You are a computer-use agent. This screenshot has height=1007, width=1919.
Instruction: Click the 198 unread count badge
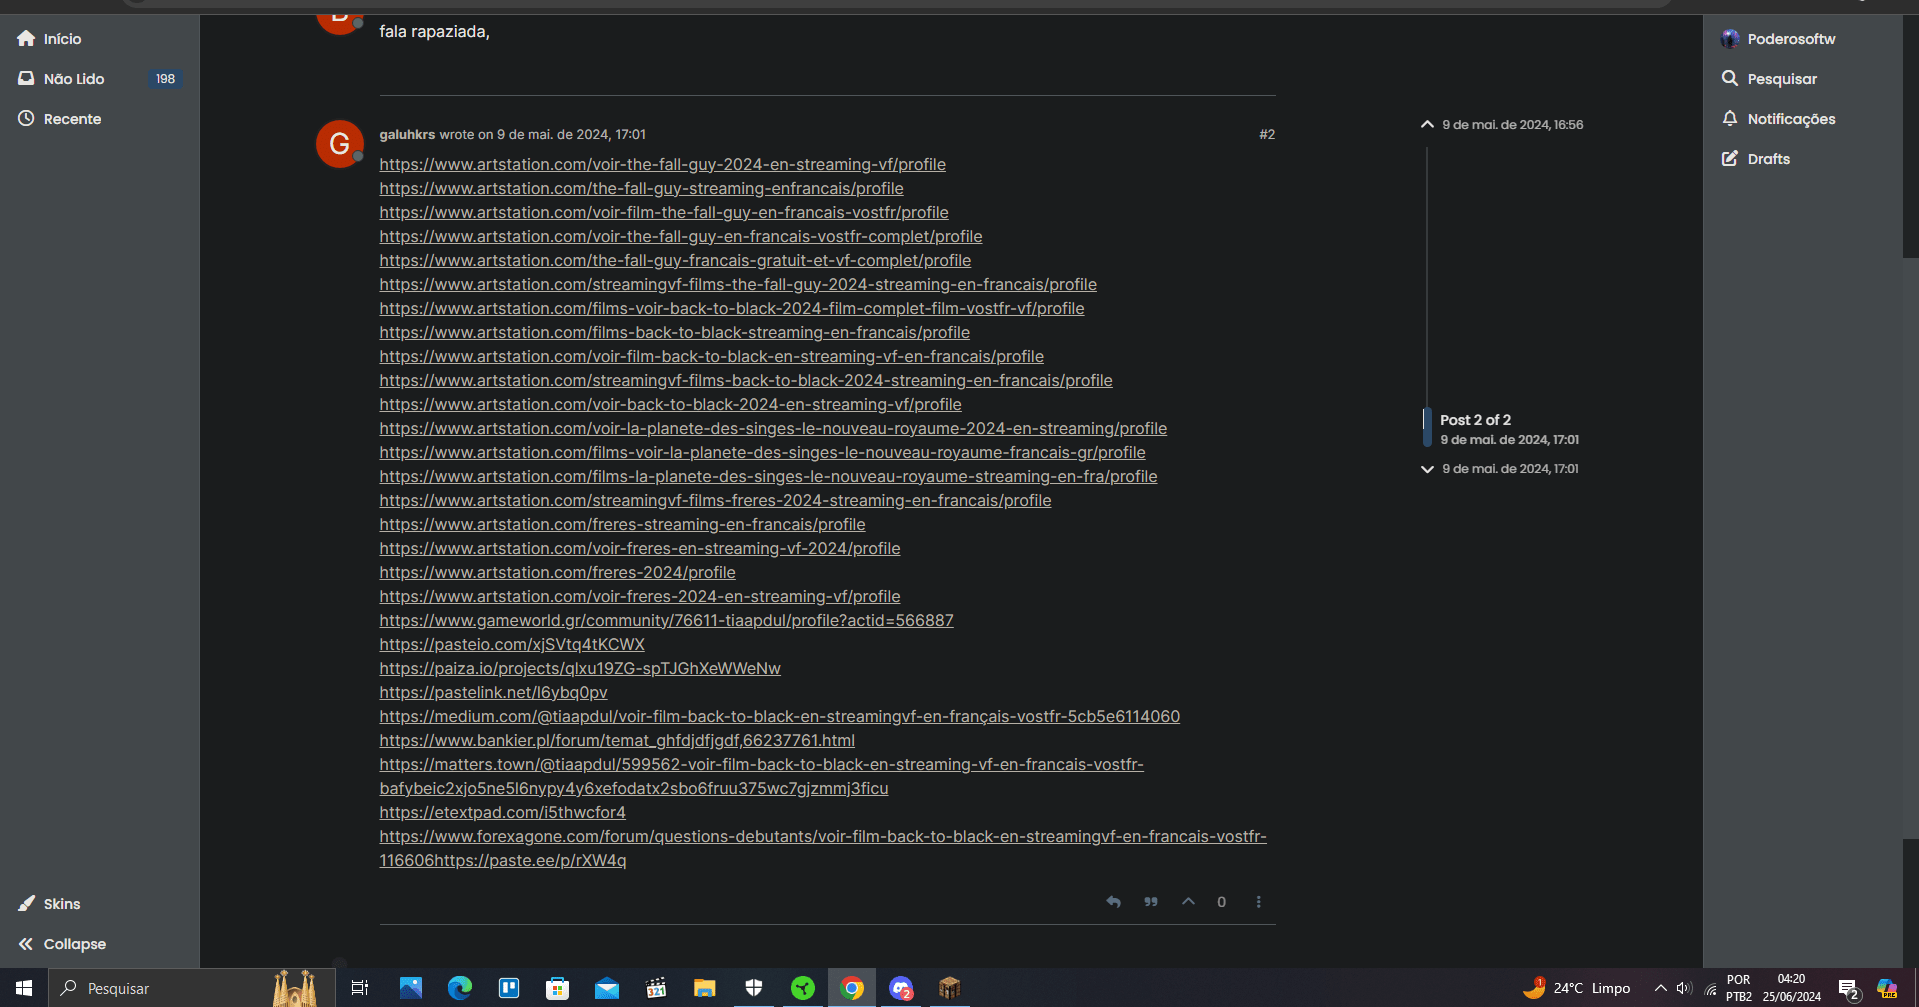[165, 79]
